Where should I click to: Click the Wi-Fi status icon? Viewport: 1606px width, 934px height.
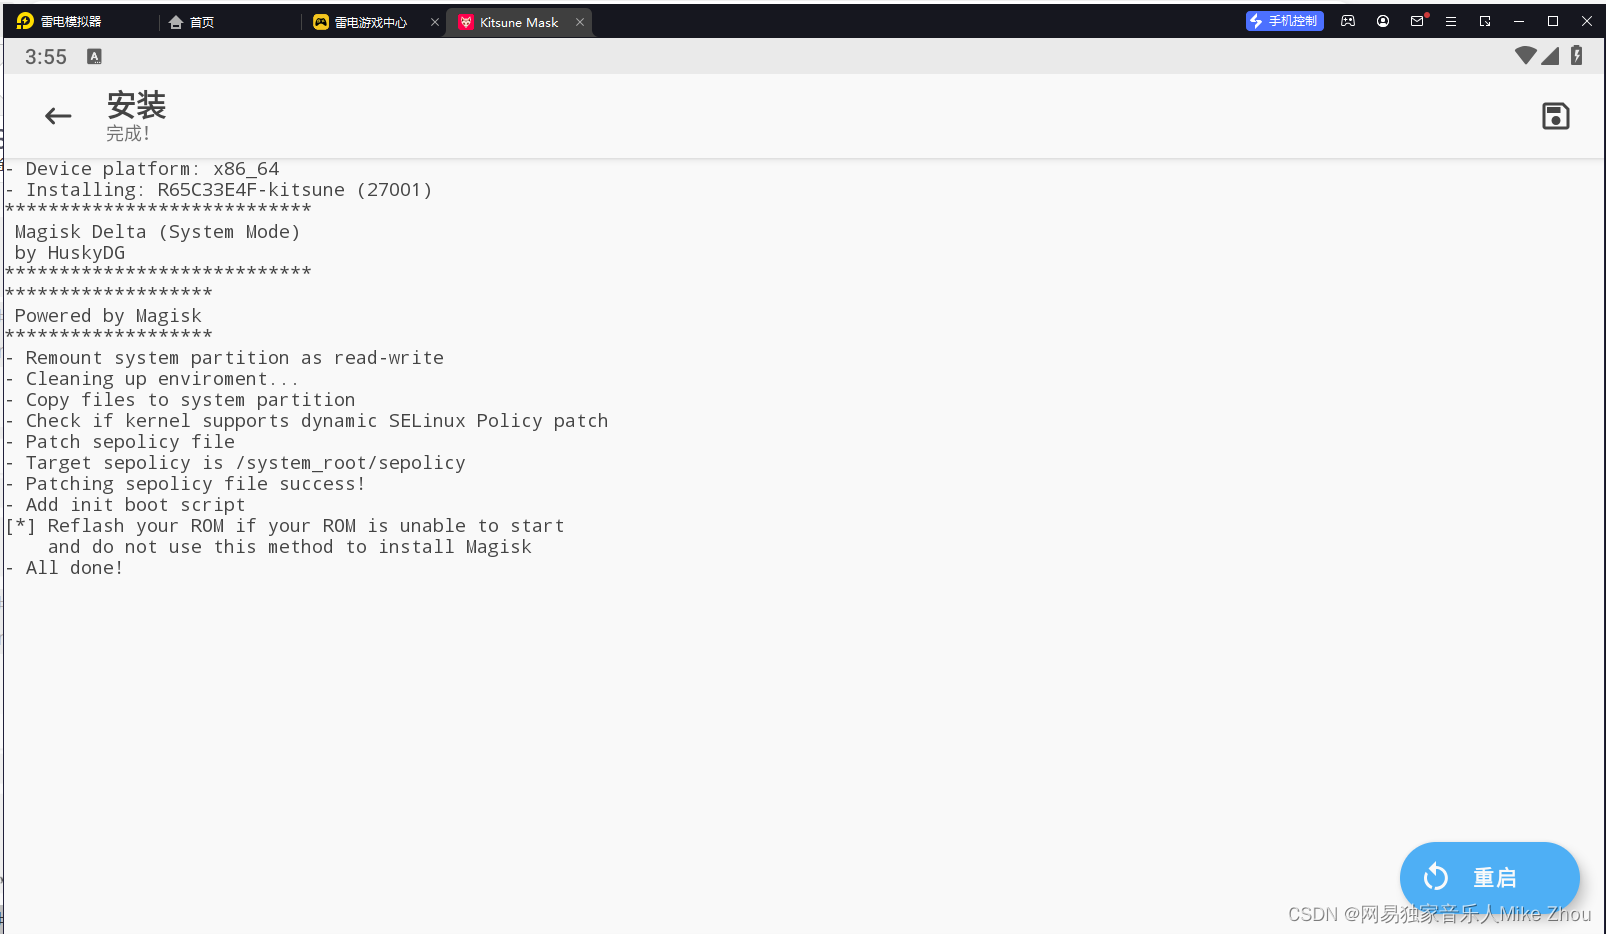point(1525,56)
